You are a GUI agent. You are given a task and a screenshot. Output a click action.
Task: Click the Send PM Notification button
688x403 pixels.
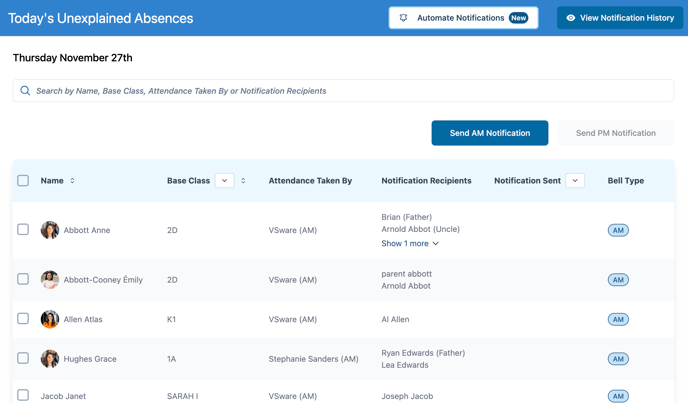(615, 133)
